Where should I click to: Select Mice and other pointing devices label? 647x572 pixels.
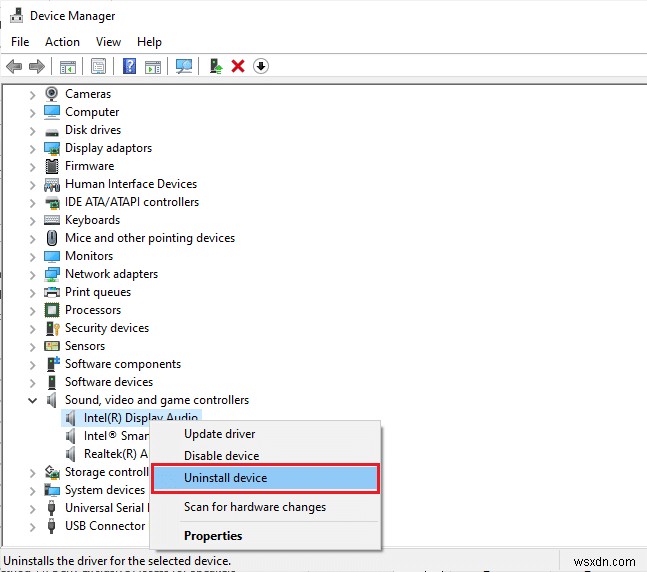click(x=150, y=238)
